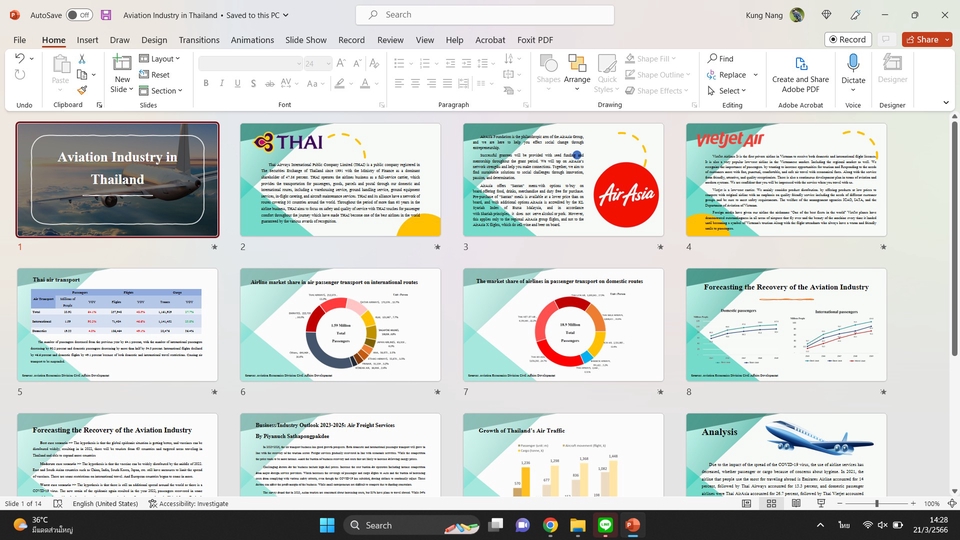Open Reading View from status bar
This screenshot has width=960, height=540.
pos(796,503)
